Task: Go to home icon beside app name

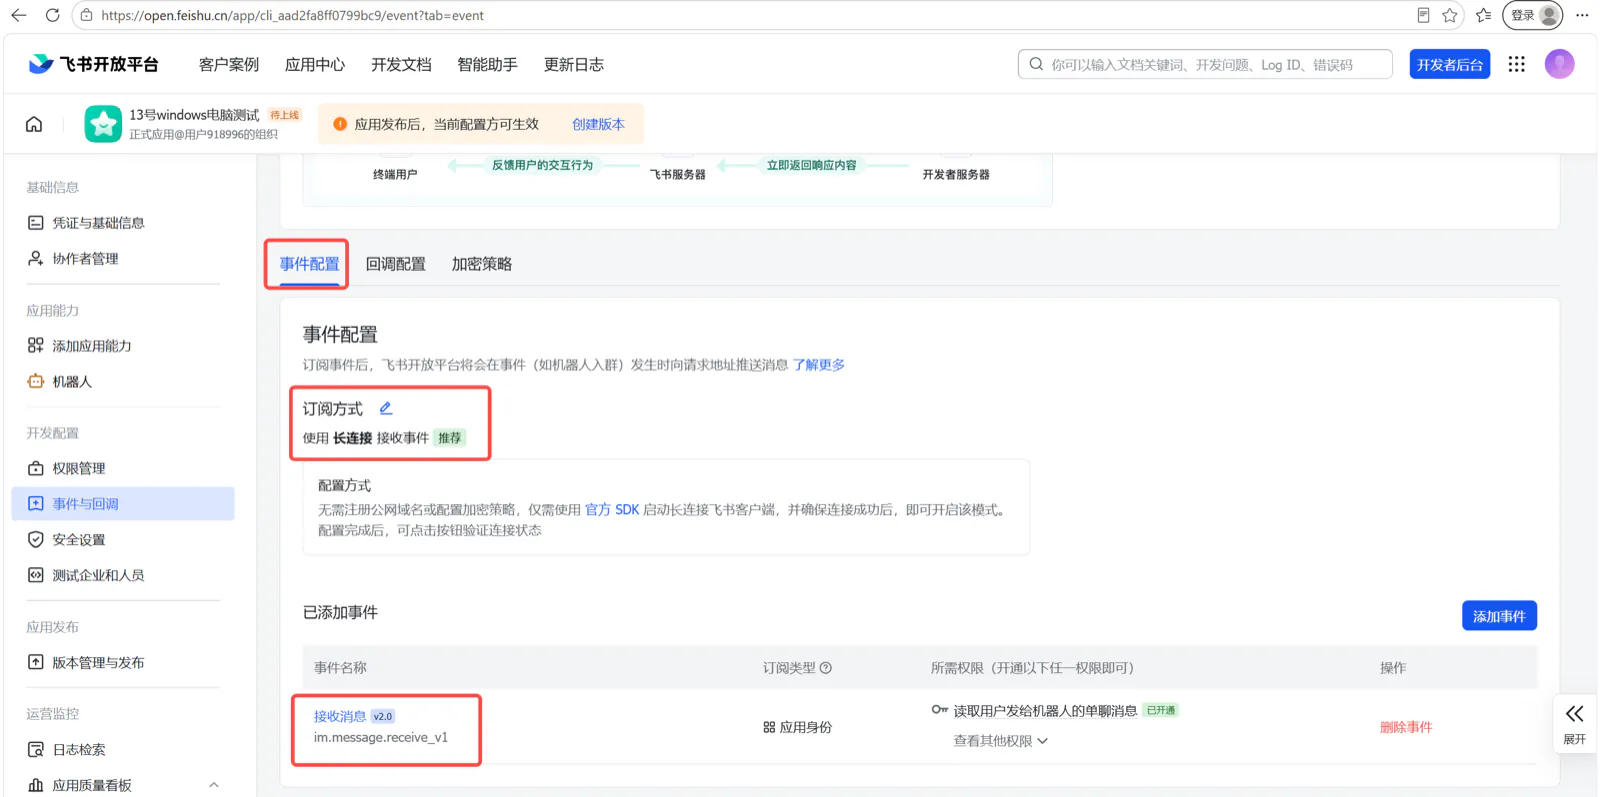Action: point(34,124)
